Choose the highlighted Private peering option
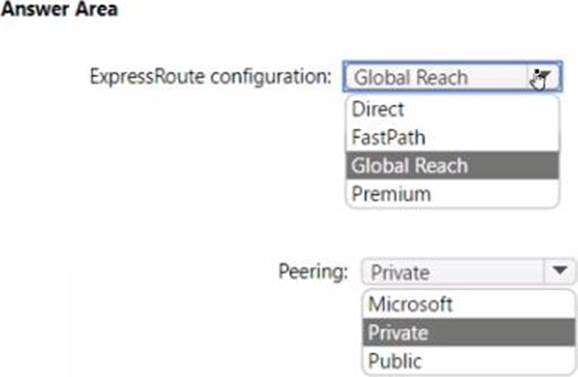The image size is (578, 377). pos(469,332)
